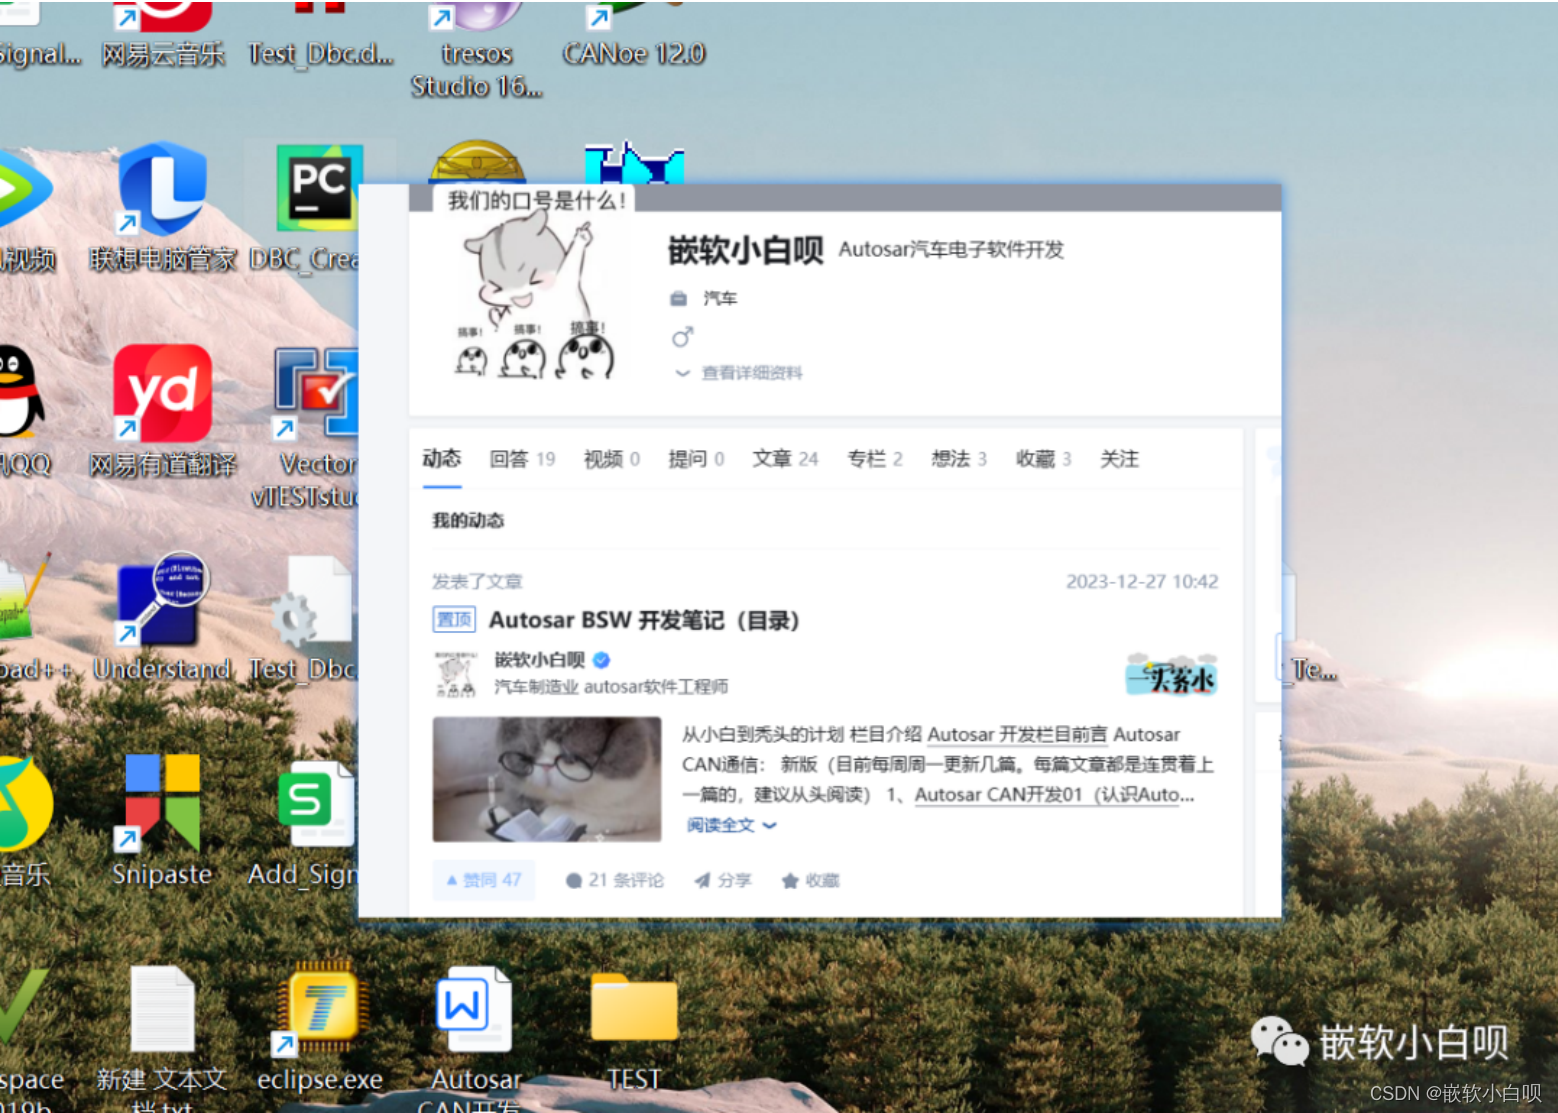Screen dimensions: 1558x1113
Task: Switch to the 回答 19 tab
Action: tap(522, 459)
